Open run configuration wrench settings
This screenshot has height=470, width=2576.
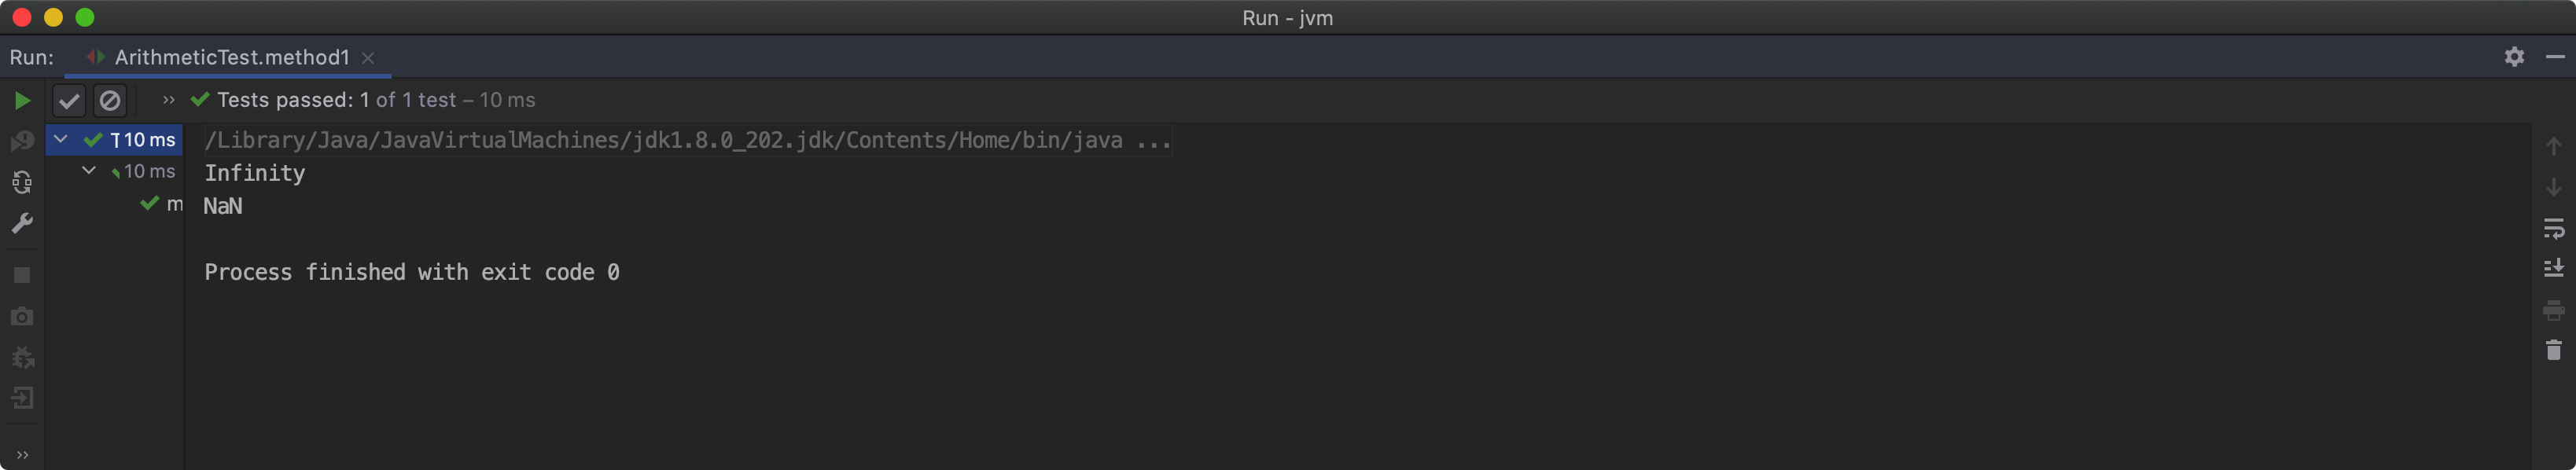[x=22, y=223]
